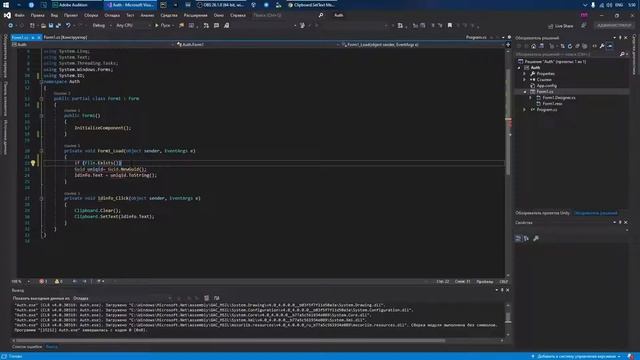Open the editor zoom percent dropdown

(x=21, y=281)
